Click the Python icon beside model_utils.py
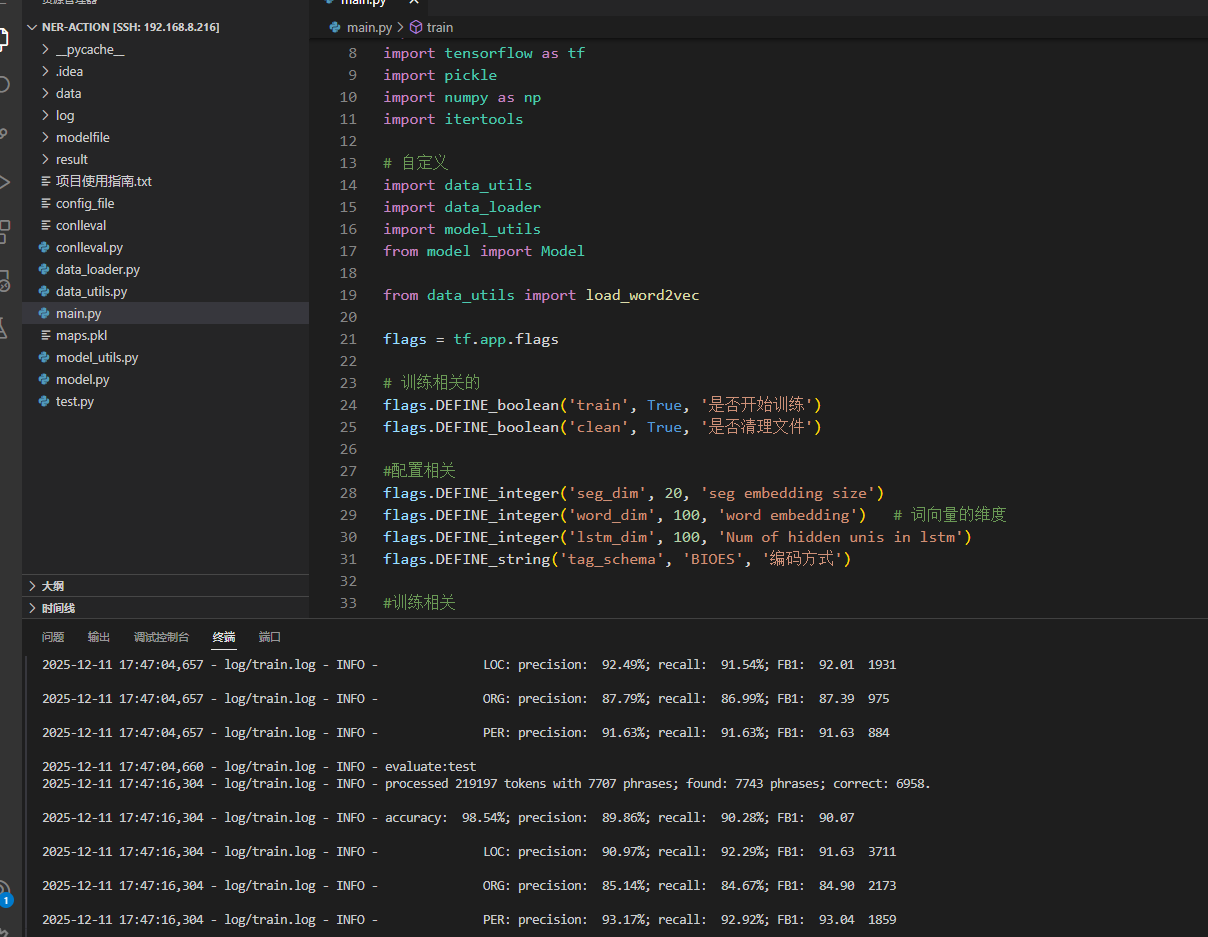 click(44, 357)
